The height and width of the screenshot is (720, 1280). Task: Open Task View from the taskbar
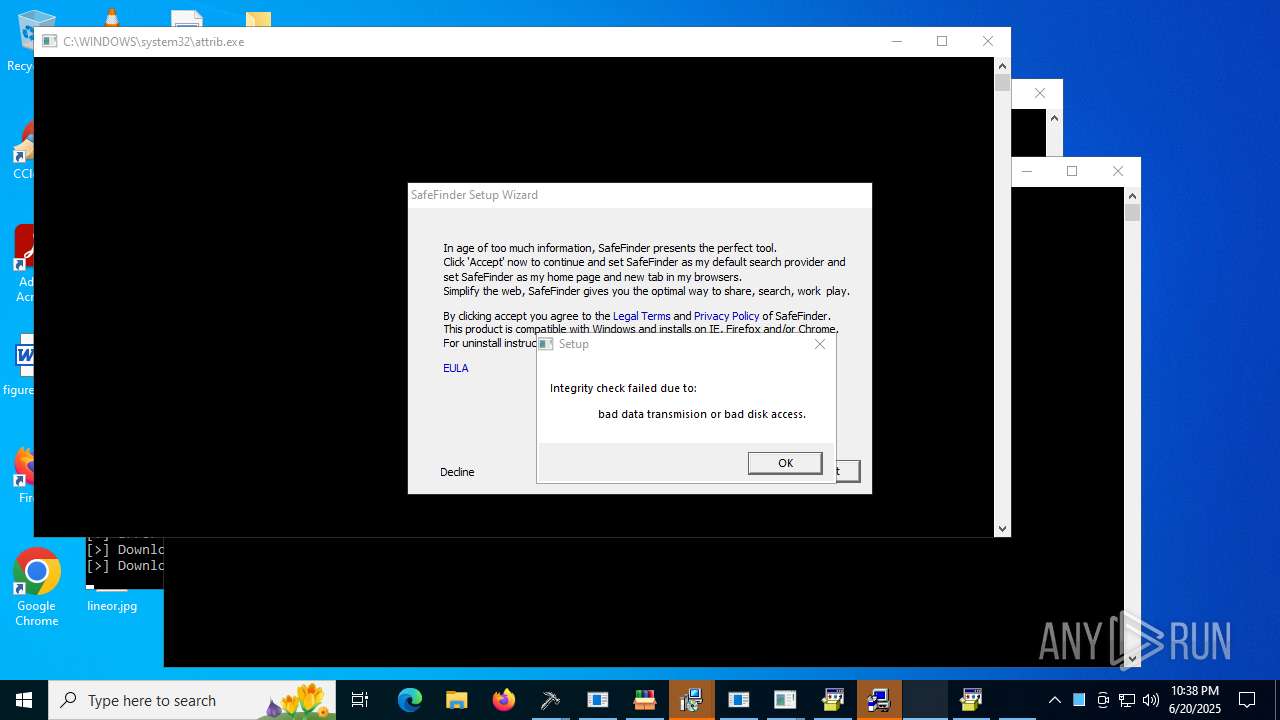click(x=360, y=700)
